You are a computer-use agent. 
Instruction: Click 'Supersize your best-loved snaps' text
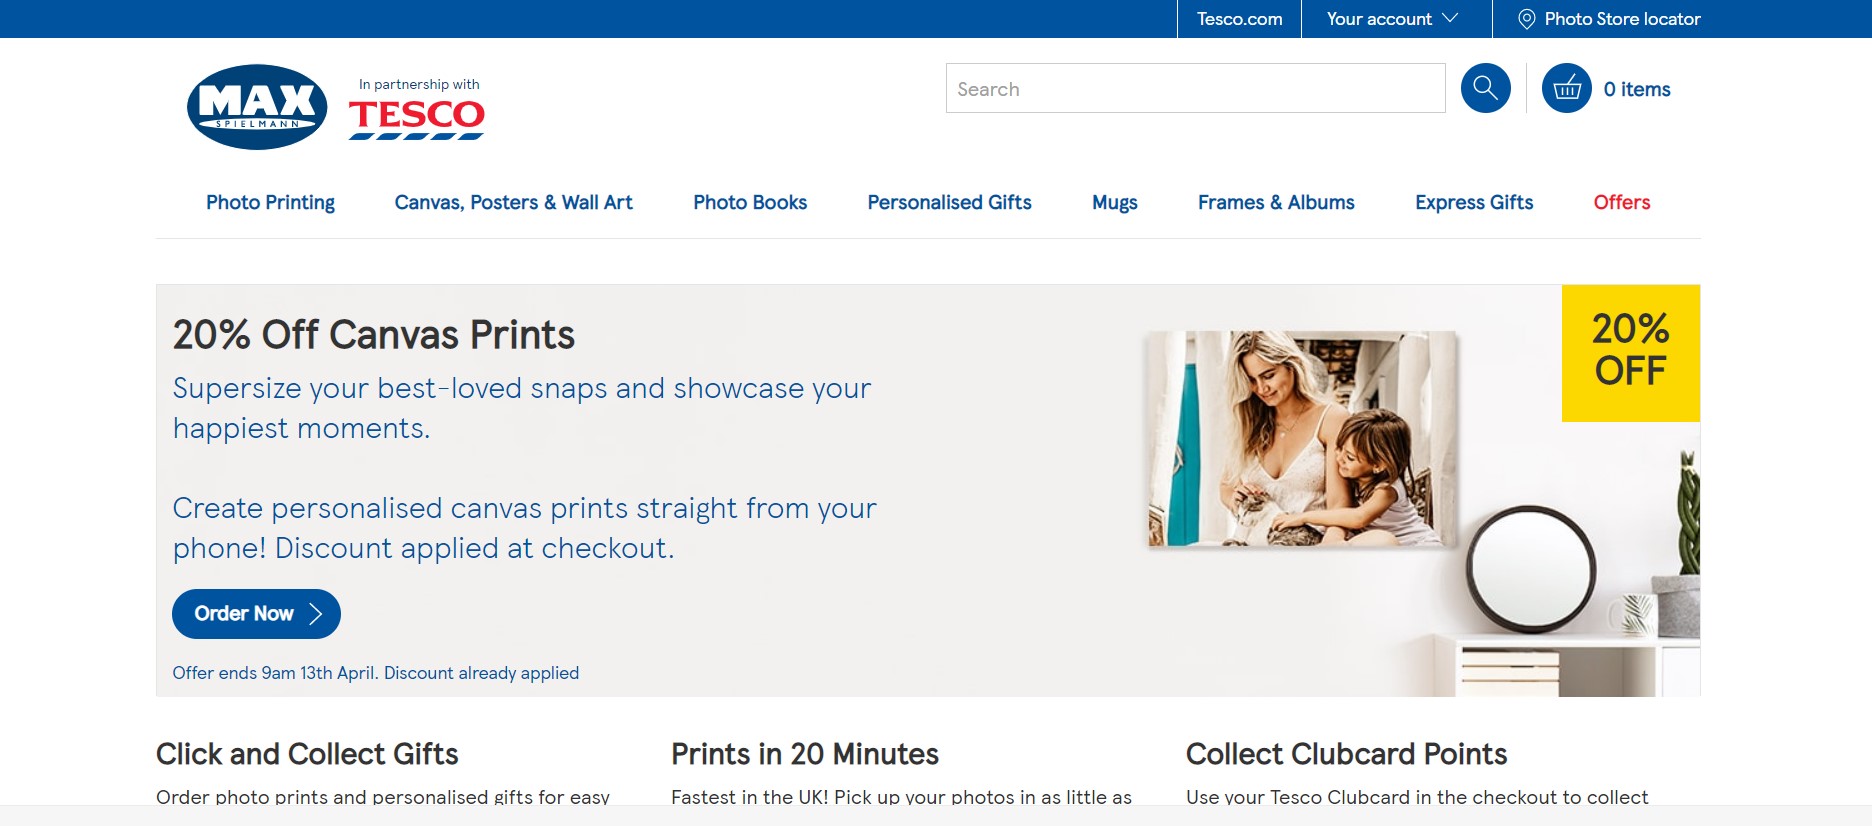point(522,408)
